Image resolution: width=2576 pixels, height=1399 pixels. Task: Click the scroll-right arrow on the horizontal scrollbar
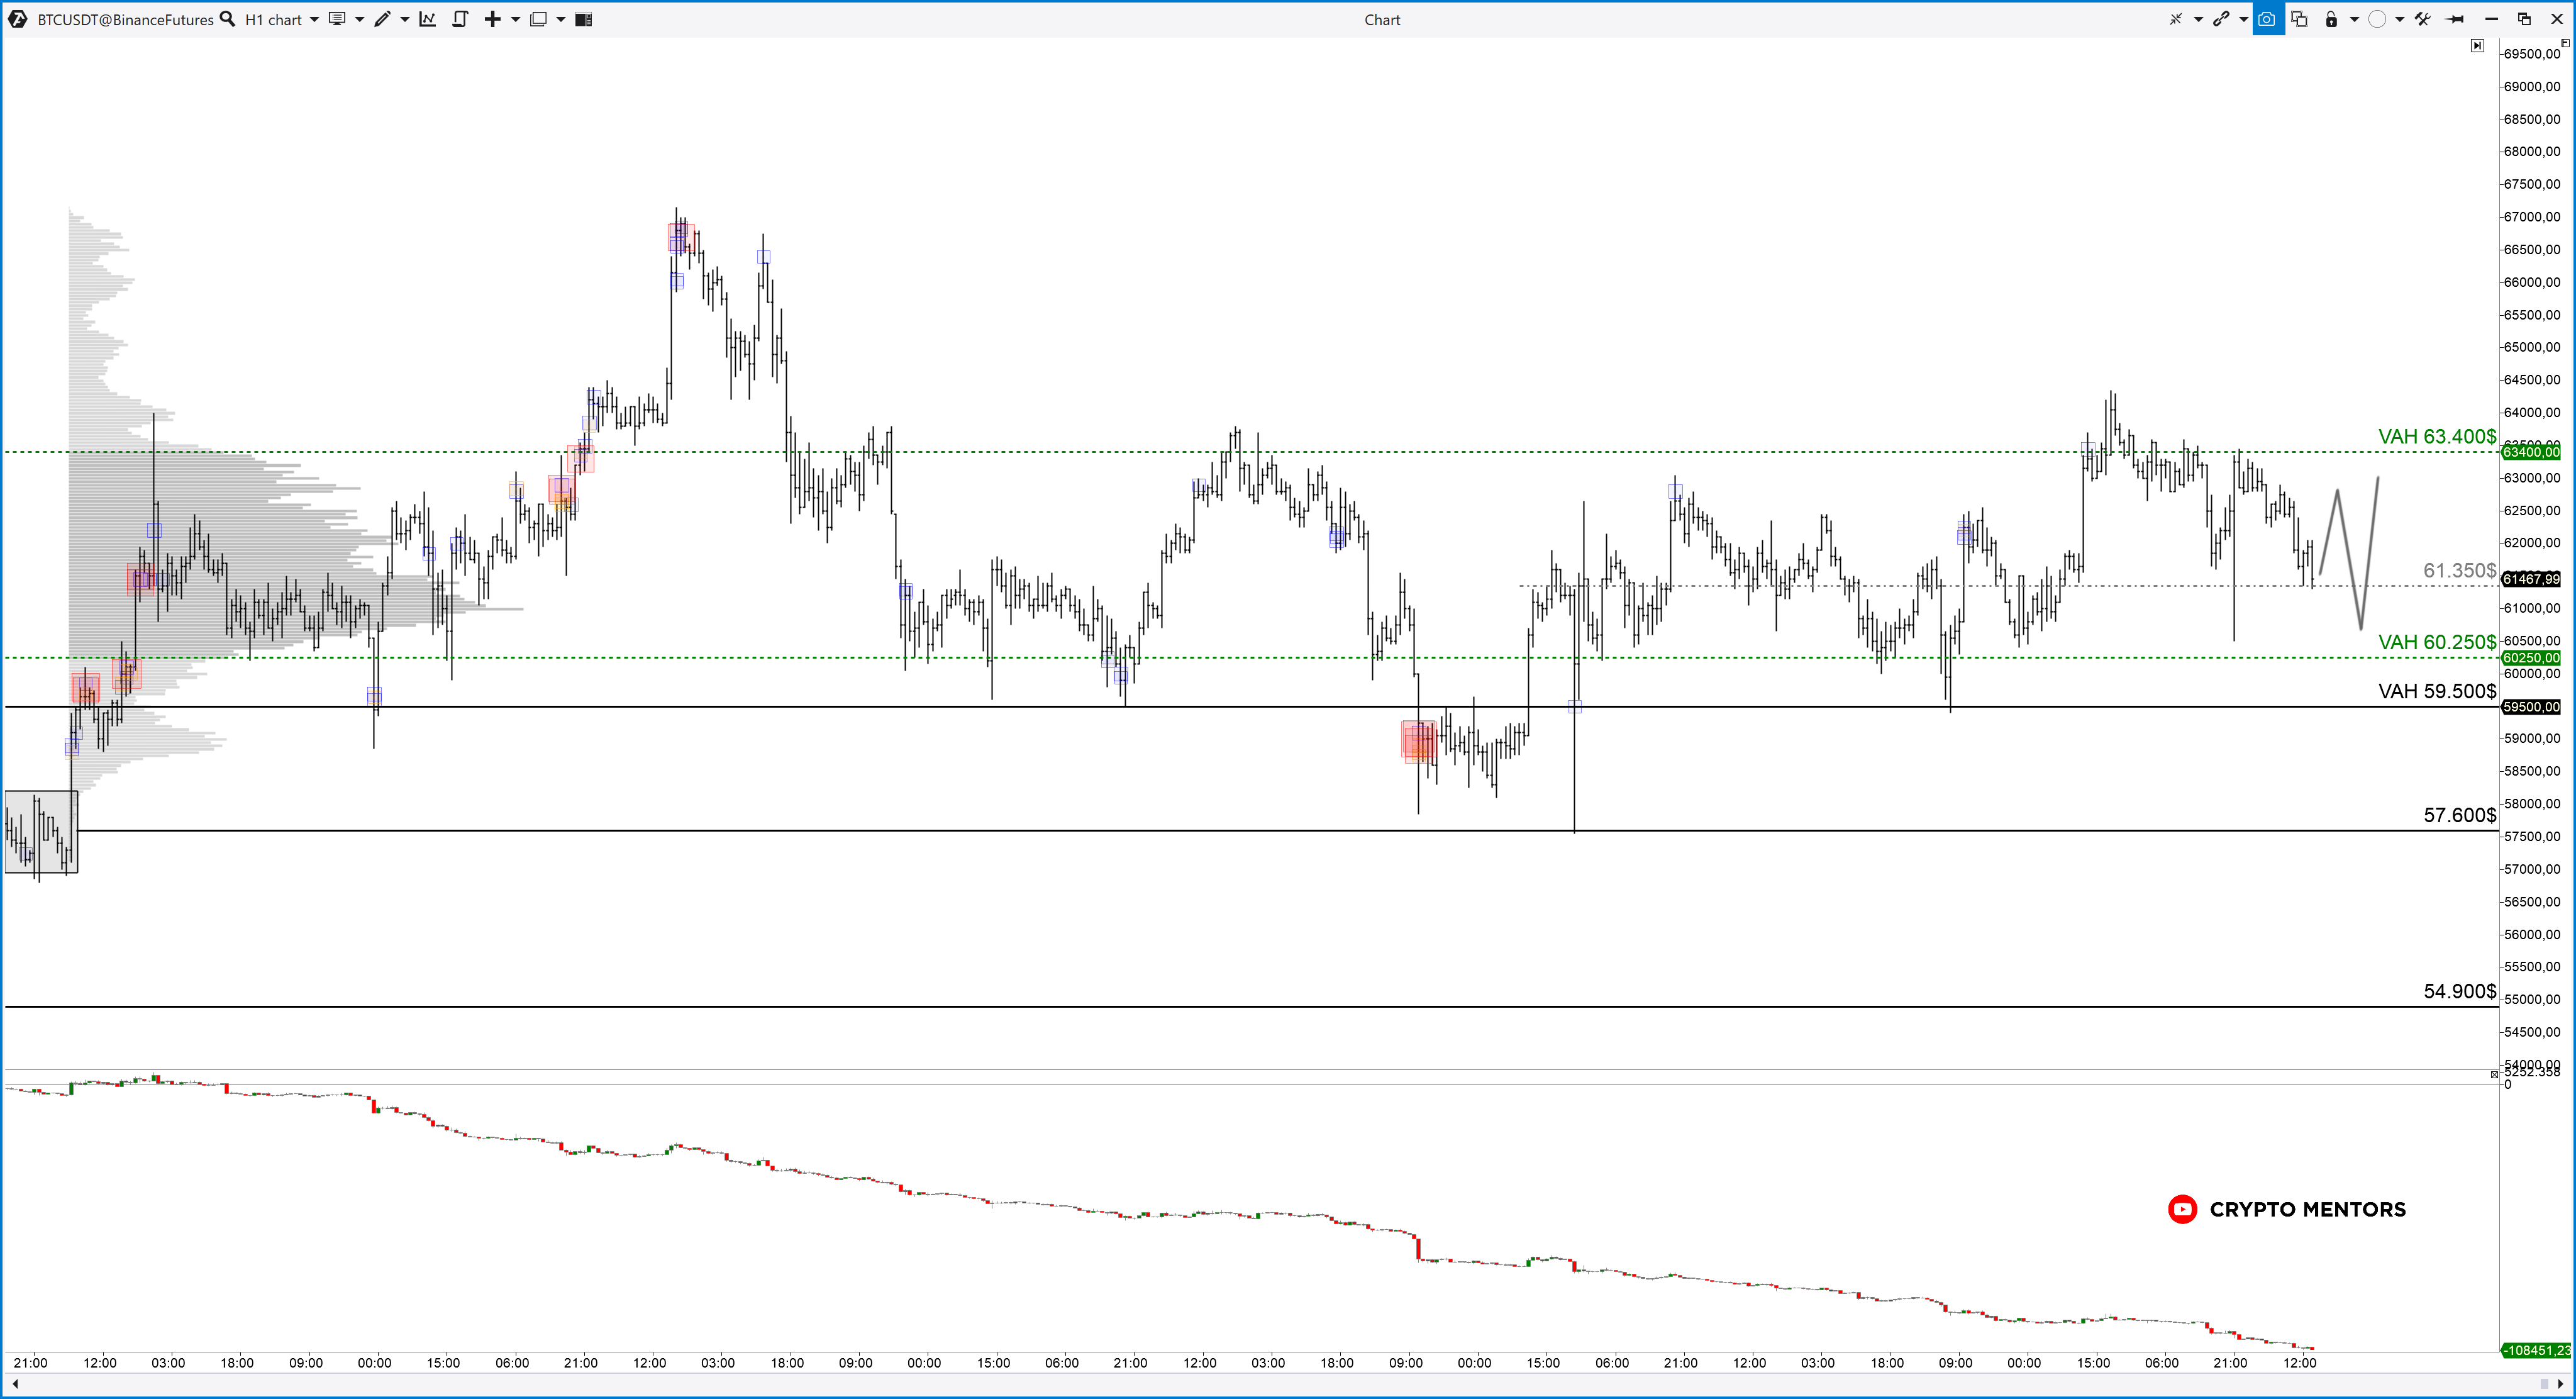(x=2561, y=1383)
